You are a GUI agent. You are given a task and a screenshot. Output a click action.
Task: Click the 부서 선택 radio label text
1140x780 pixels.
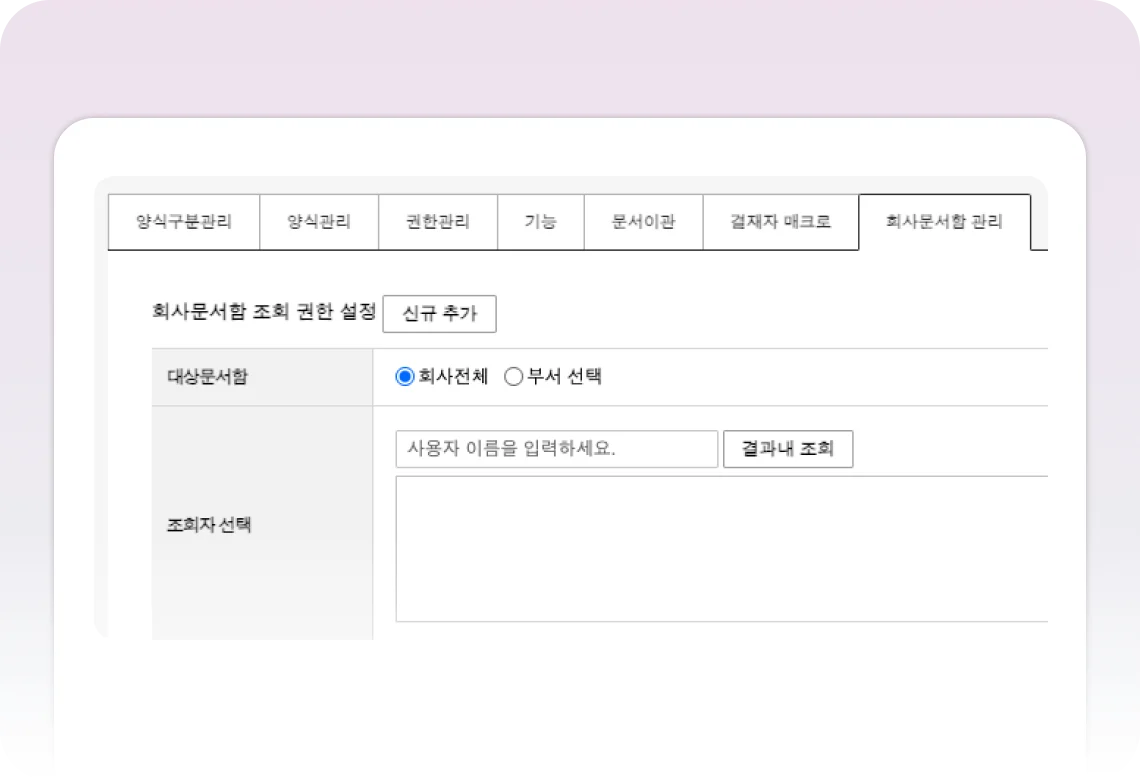(x=564, y=377)
